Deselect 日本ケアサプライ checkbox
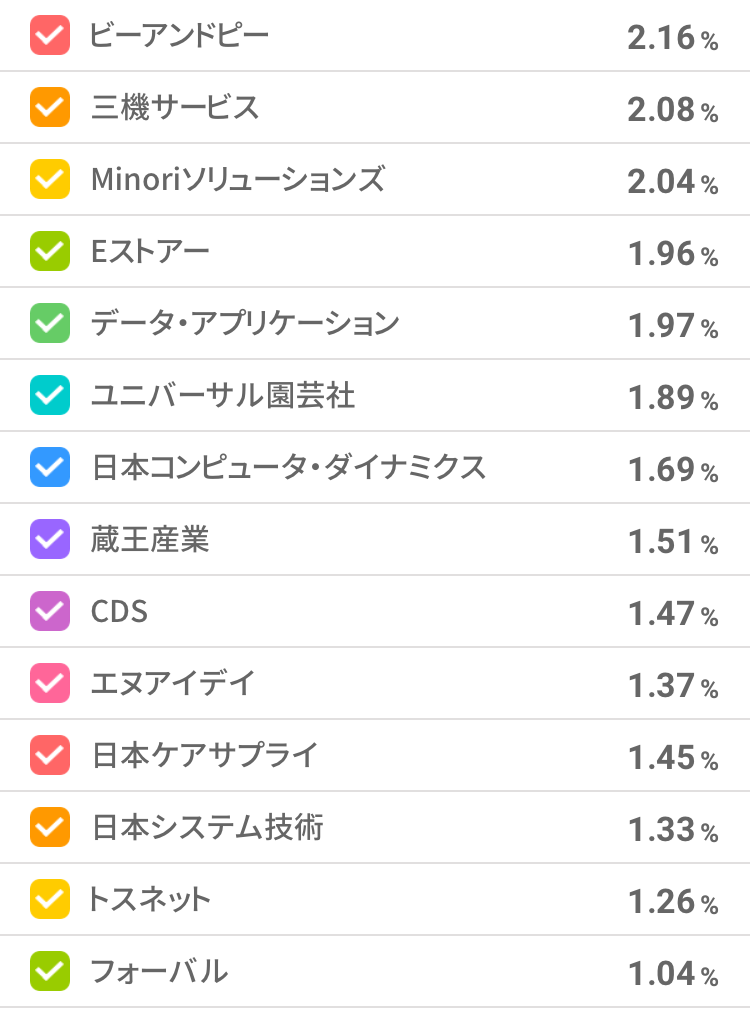 tap(50, 756)
